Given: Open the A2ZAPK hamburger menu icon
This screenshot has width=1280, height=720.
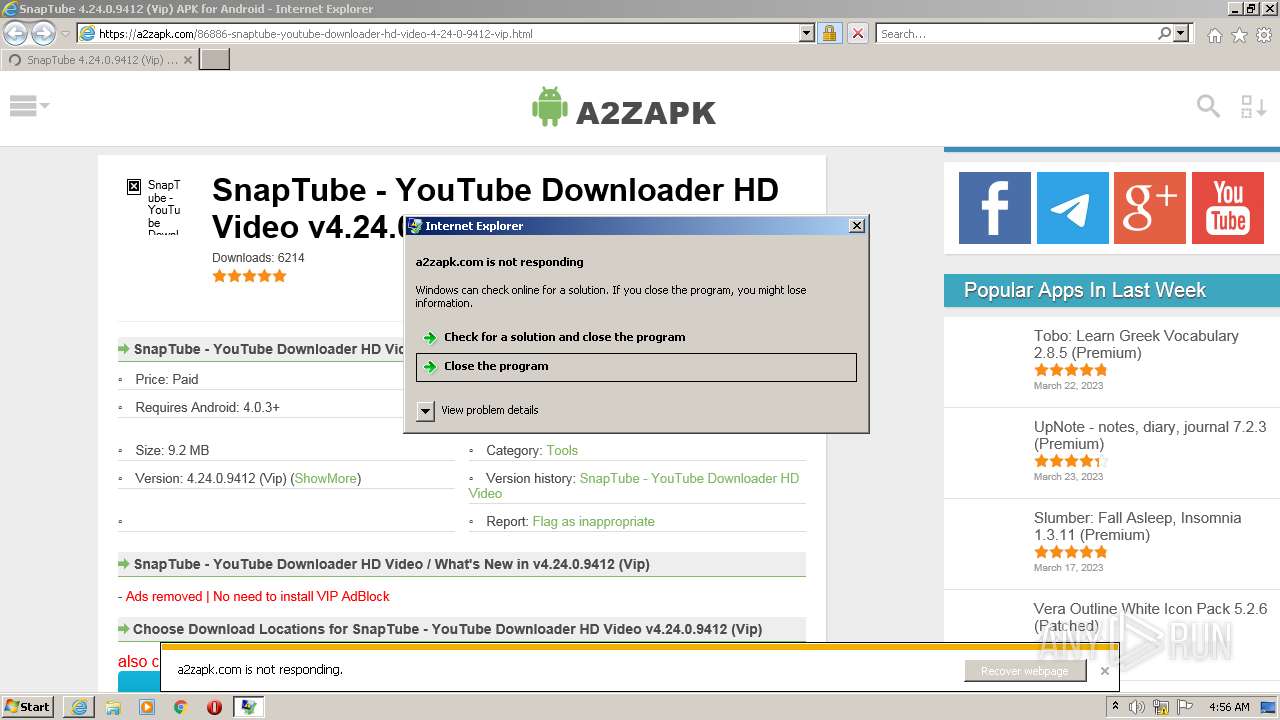Looking at the screenshot, I should pos(23,106).
